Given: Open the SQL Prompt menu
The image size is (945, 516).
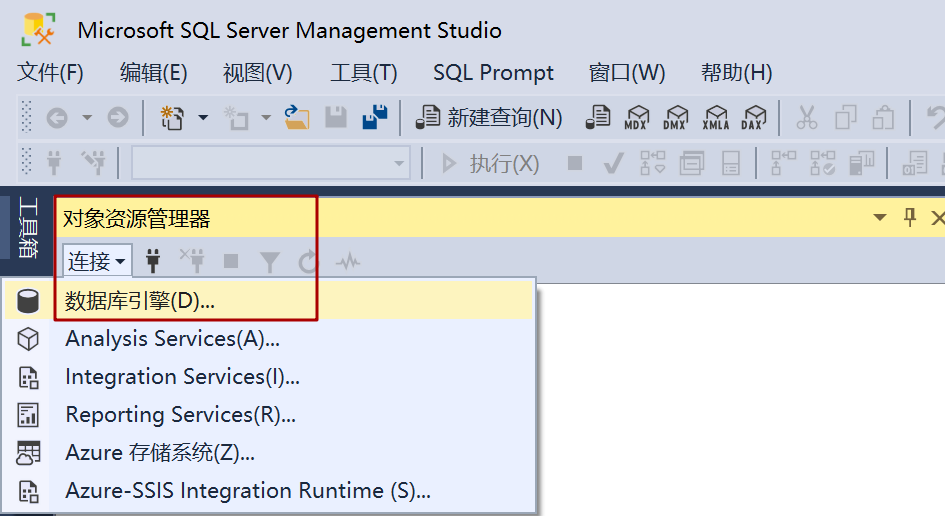Looking at the screenshot, I should [x=493, y=73].
